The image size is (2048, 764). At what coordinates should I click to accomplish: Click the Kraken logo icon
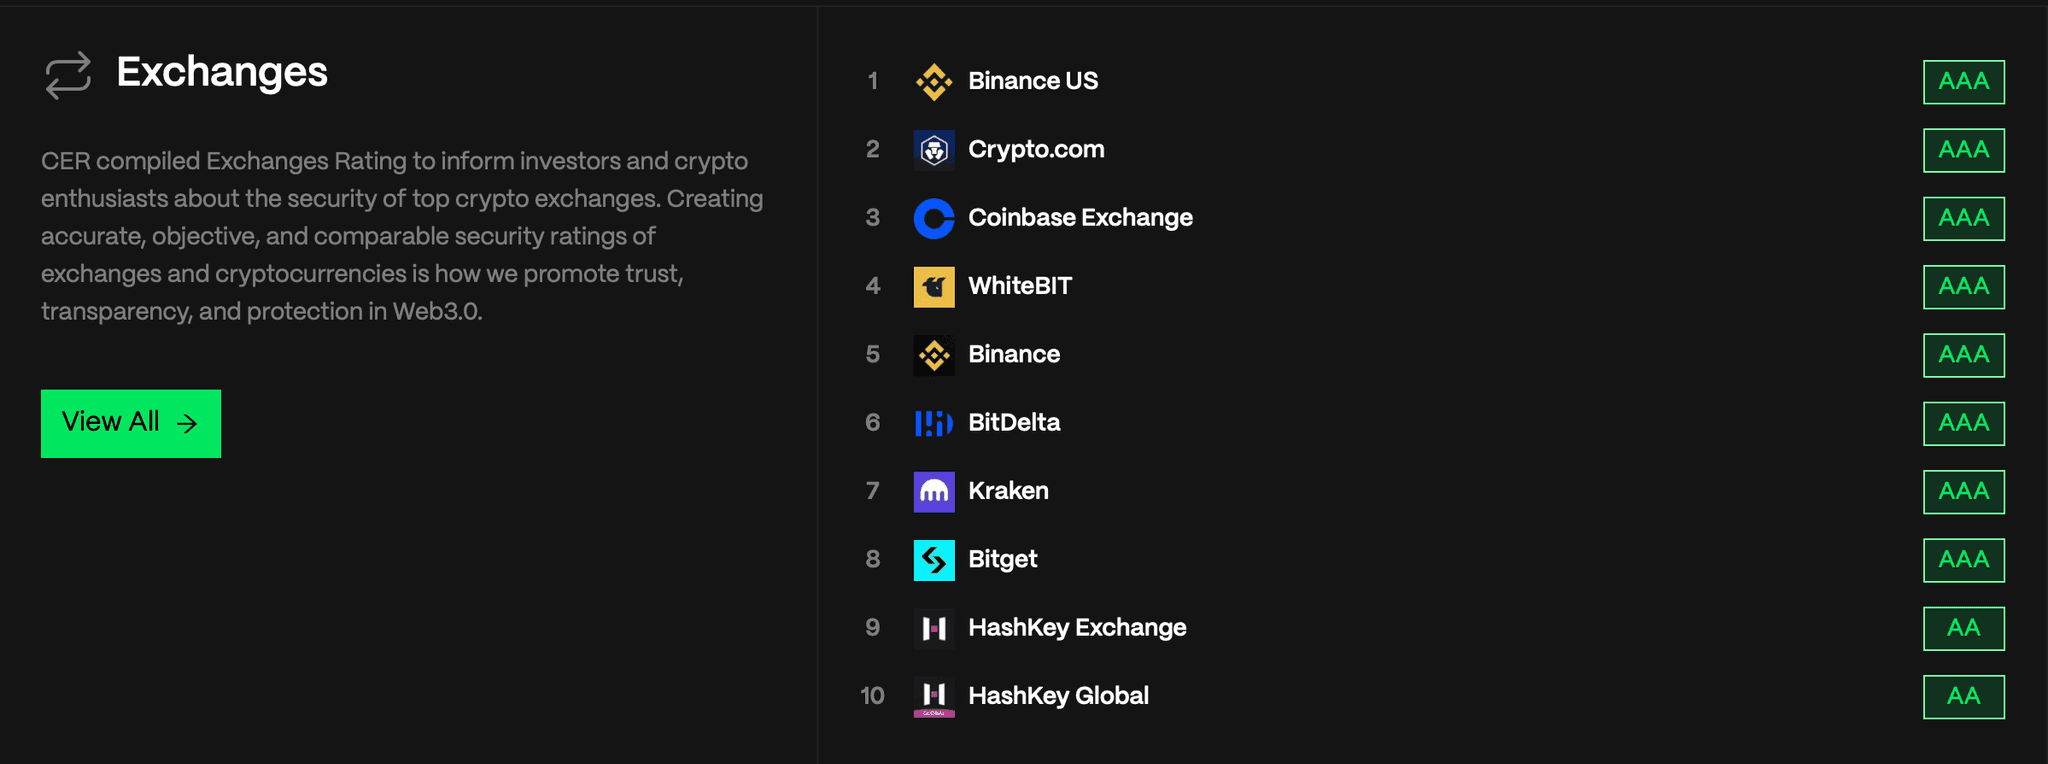click(933, 491)
